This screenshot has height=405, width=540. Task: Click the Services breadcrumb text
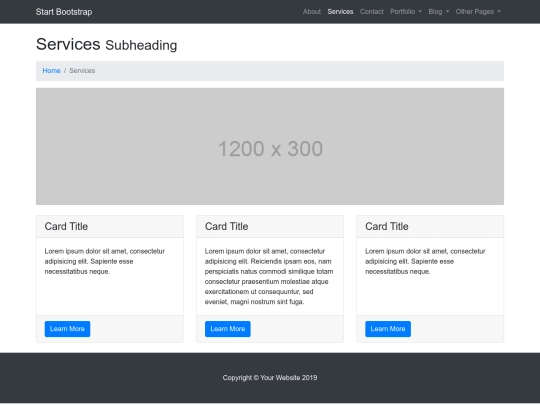(x=82, y=71)
